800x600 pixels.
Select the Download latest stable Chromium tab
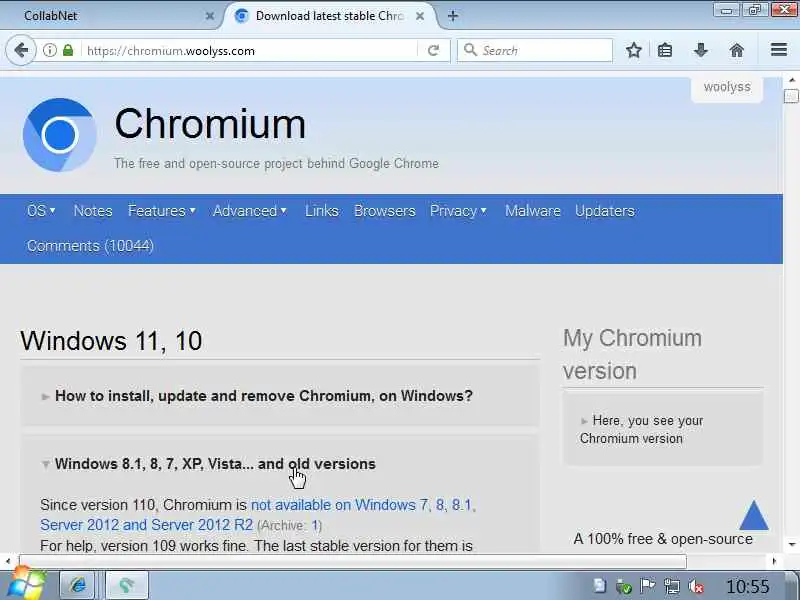pos(330,16)
